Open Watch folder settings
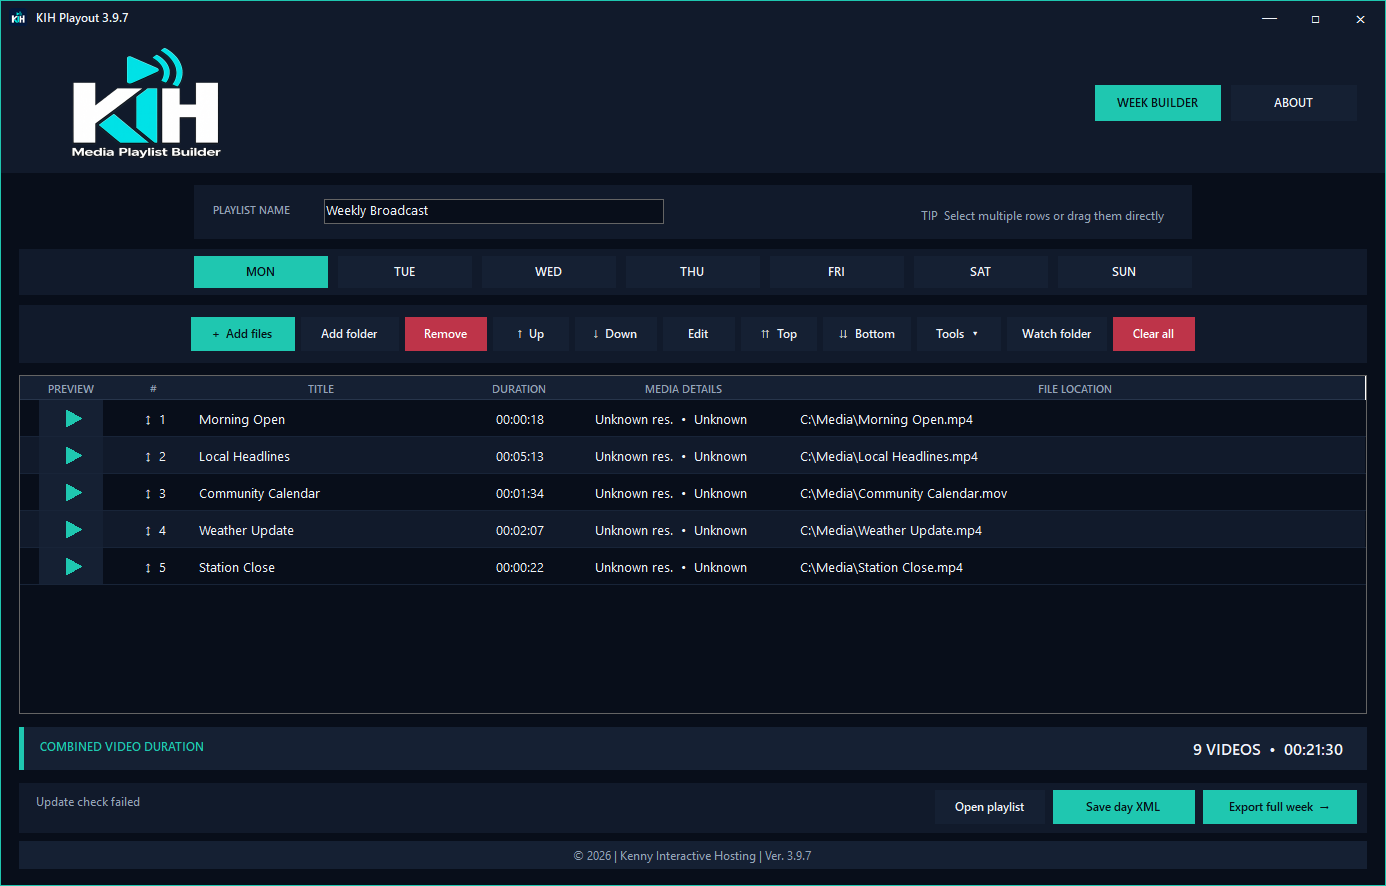 click(1057, 334)
